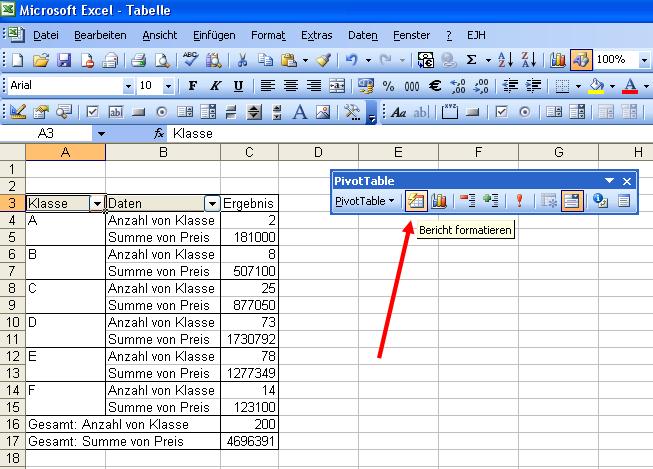Toggle underline formatting button
Viewport: 653px width, 469px height.
(238, 86)
